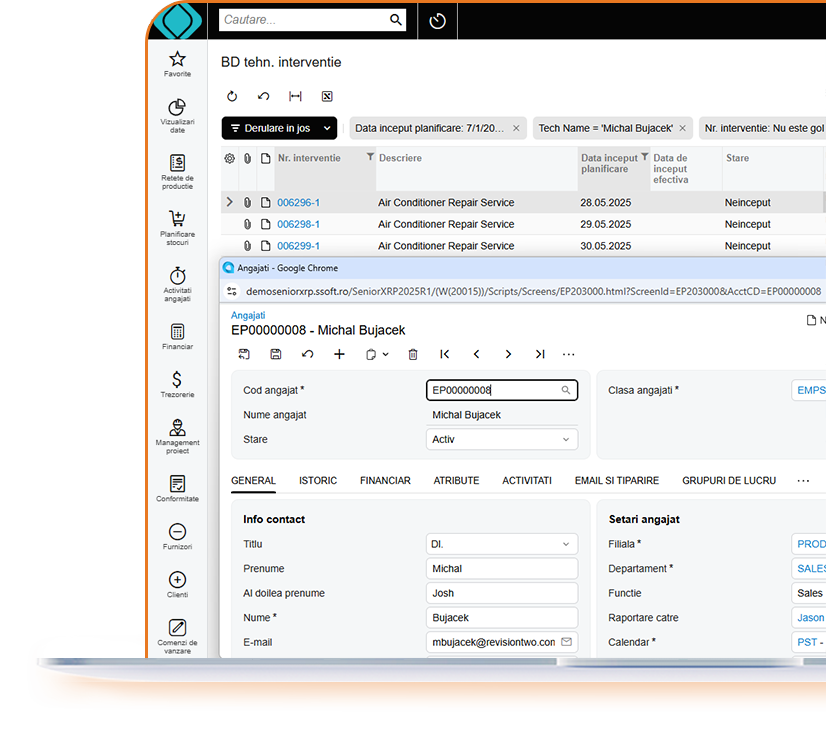Open Planificare stocuri cart icon
The image size is (826, 732).
(x=177, y=219)
